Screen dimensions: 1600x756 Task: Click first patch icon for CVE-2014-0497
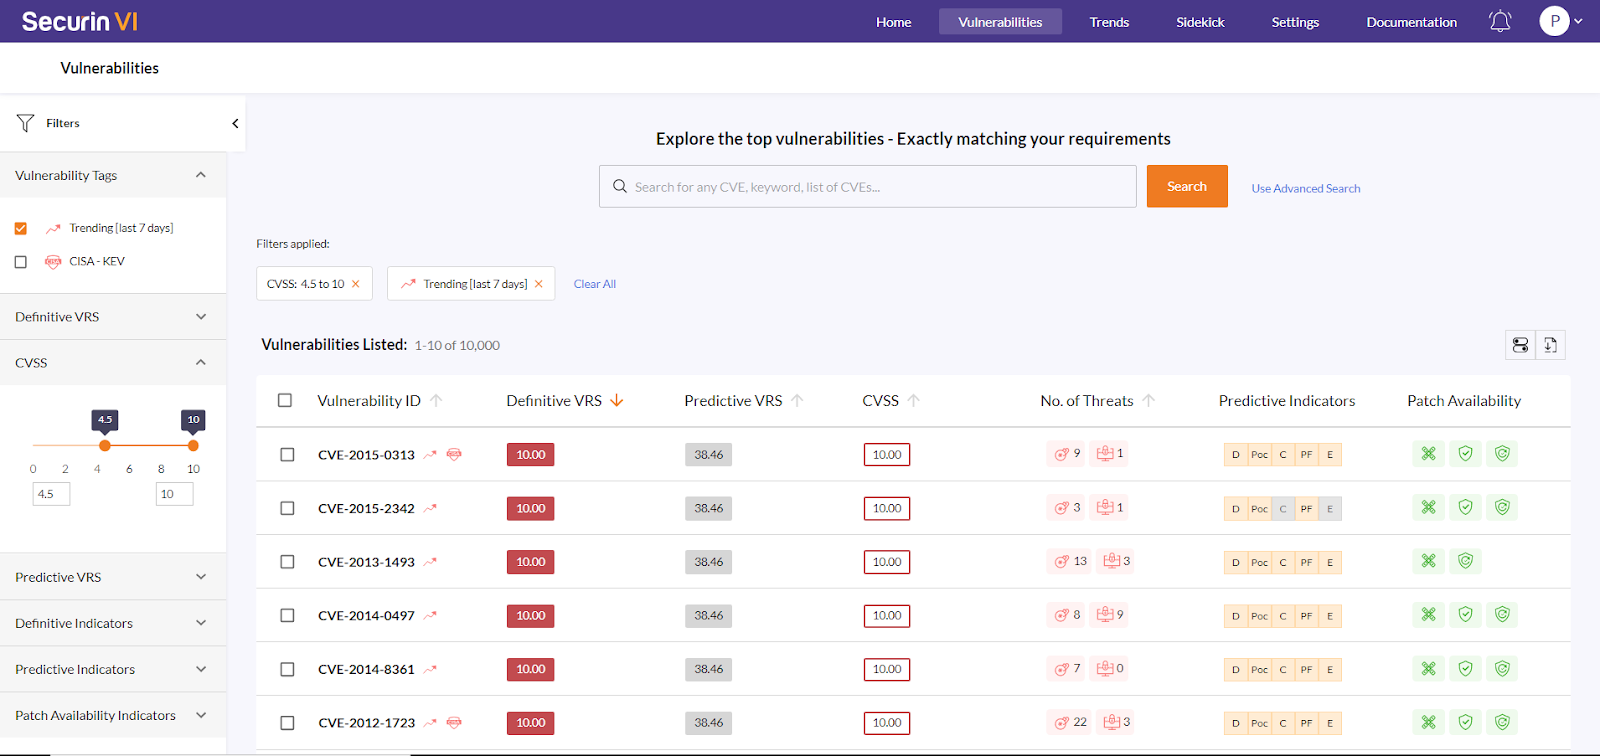click(x=1428, y=615)
